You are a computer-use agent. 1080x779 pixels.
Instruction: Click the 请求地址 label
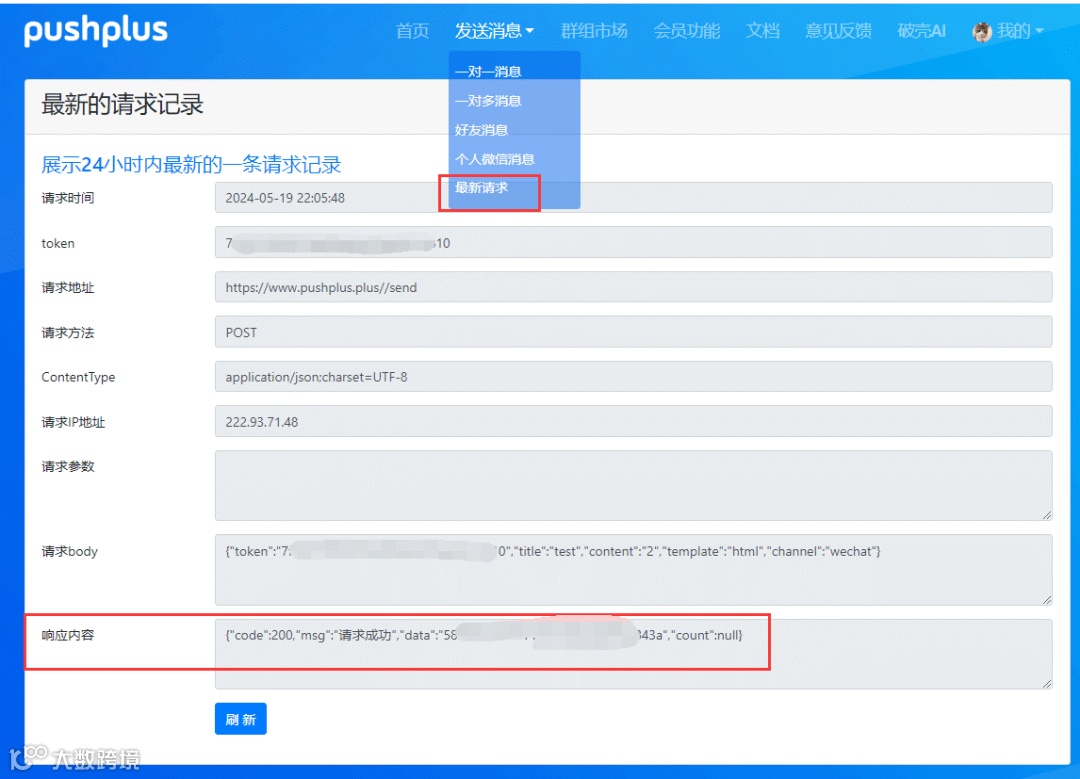click(68, 288)
